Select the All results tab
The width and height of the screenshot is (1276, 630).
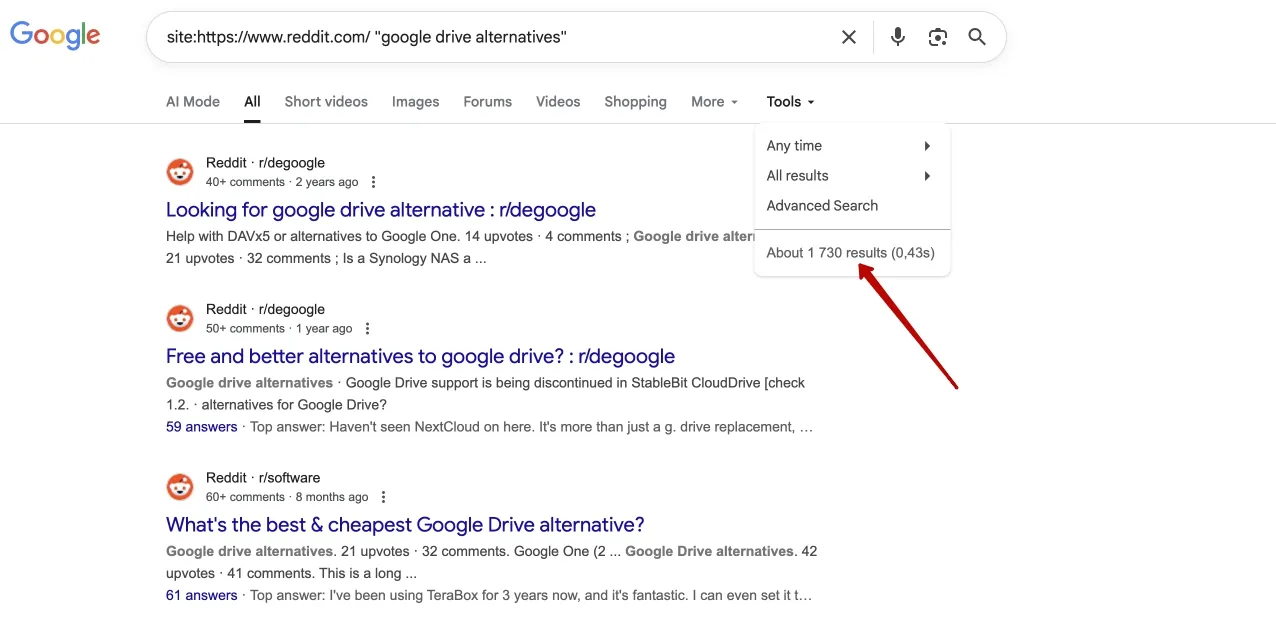[x=252, y=102]
